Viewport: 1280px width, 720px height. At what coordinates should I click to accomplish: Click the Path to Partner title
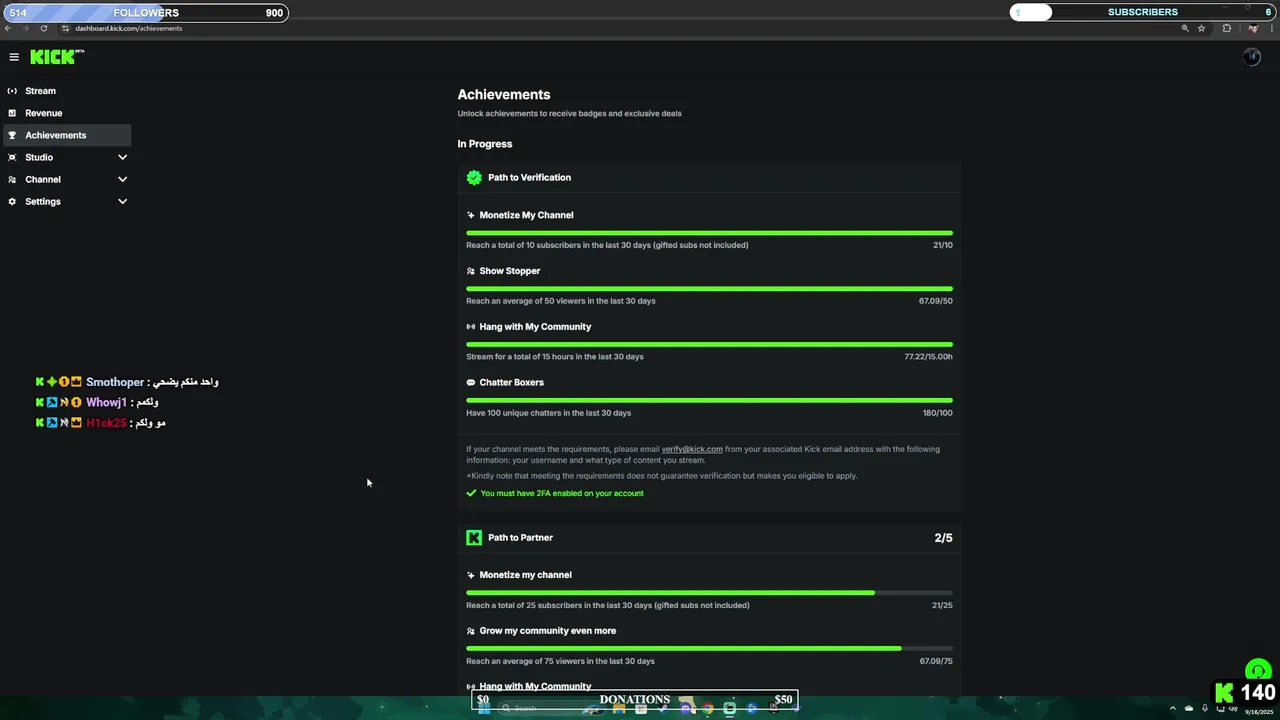(x=520, y=537)
